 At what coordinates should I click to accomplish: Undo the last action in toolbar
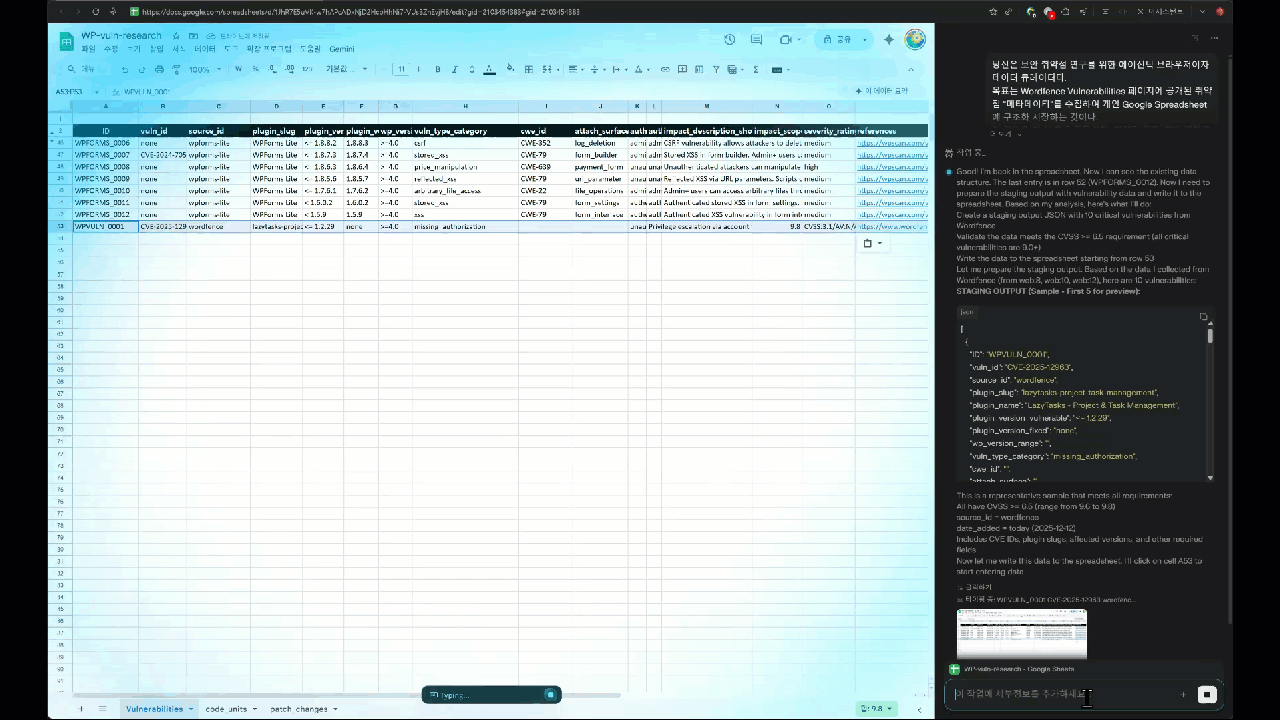click(125, 70)
